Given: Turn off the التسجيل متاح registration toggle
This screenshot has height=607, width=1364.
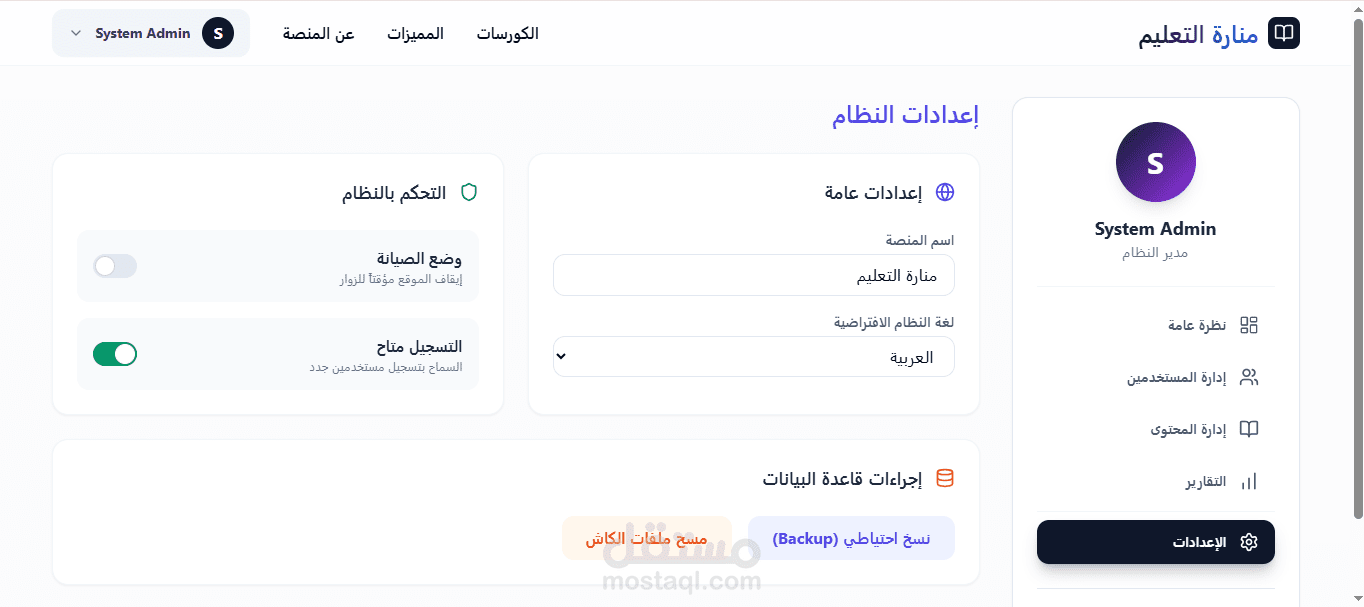Looking at the screenshot, I should click(x=115, y=354).
